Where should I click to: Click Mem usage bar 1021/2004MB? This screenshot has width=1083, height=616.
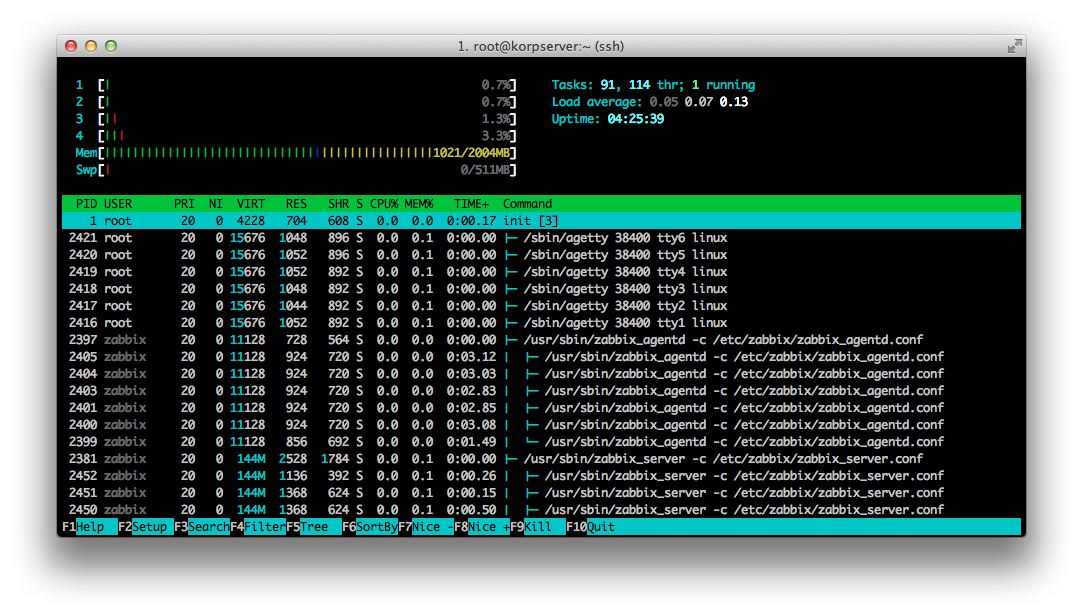point(296,153)
